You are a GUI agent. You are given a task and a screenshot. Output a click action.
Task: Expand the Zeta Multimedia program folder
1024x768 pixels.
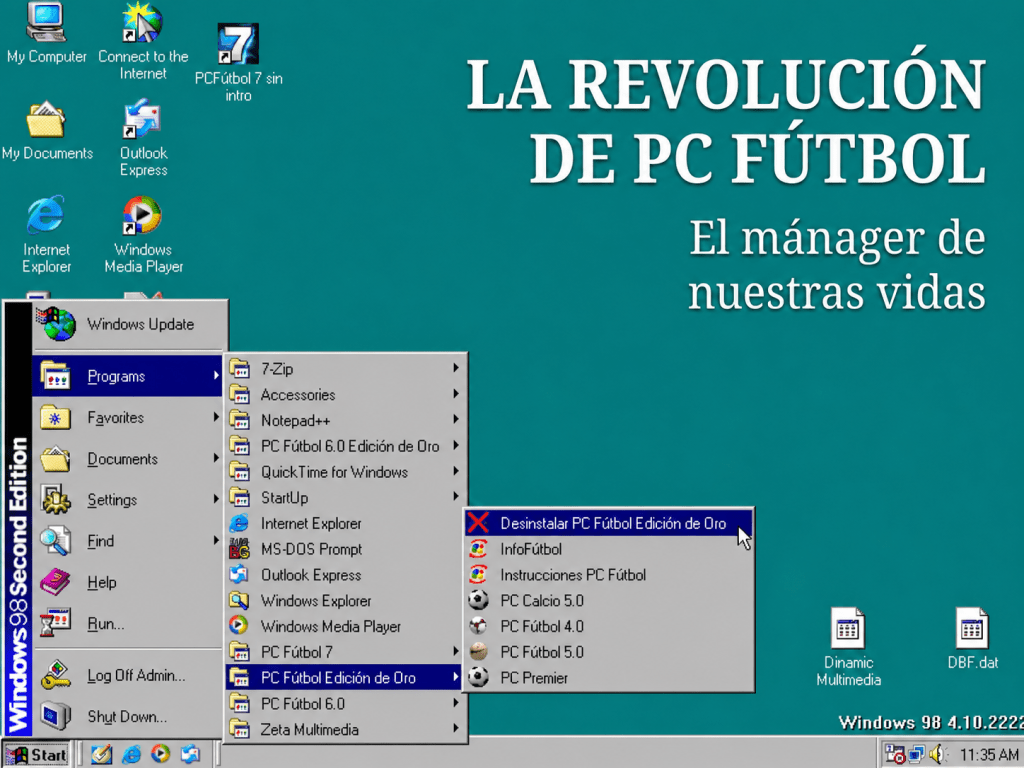345,729
